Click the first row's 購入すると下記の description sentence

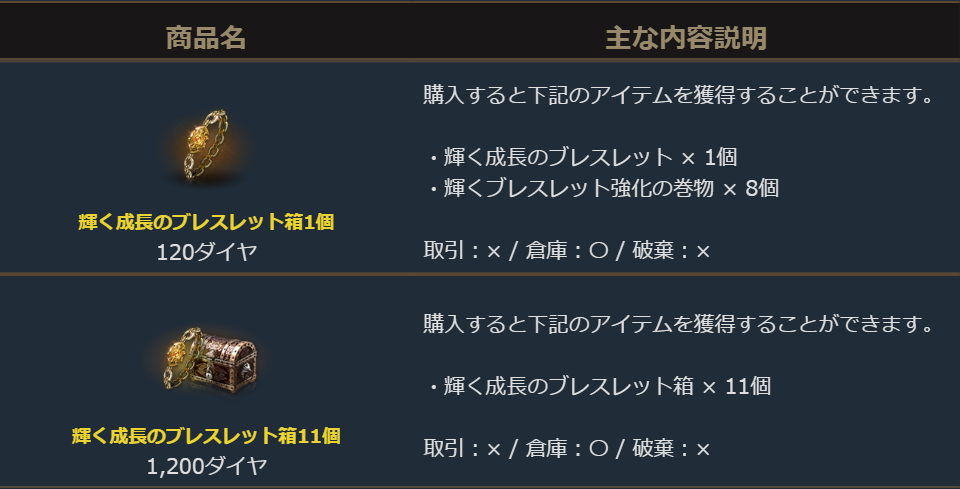(678, 96)
